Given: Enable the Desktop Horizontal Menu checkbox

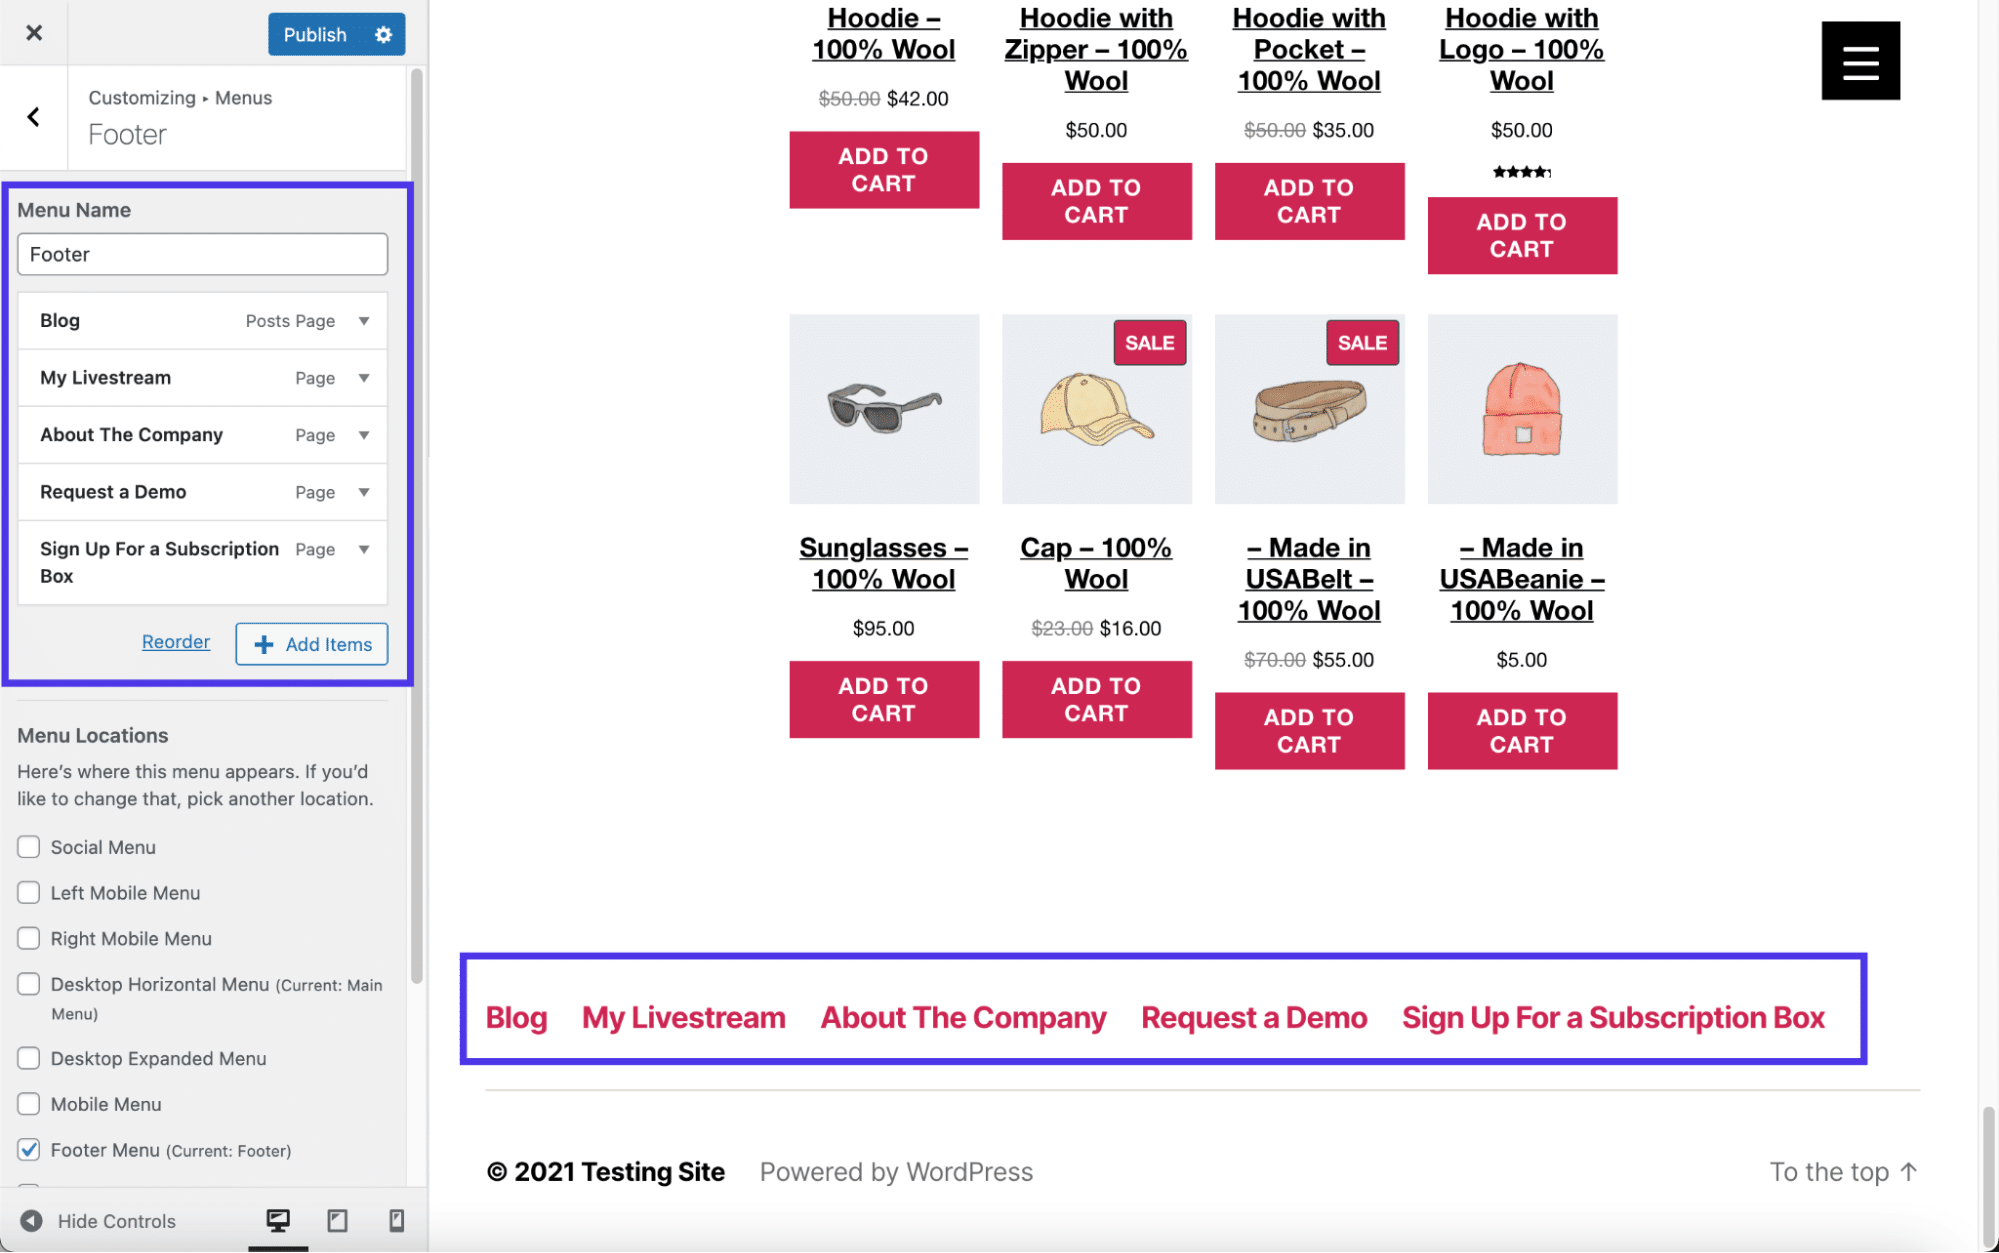Looking at the screenshot, I should 29,982.
